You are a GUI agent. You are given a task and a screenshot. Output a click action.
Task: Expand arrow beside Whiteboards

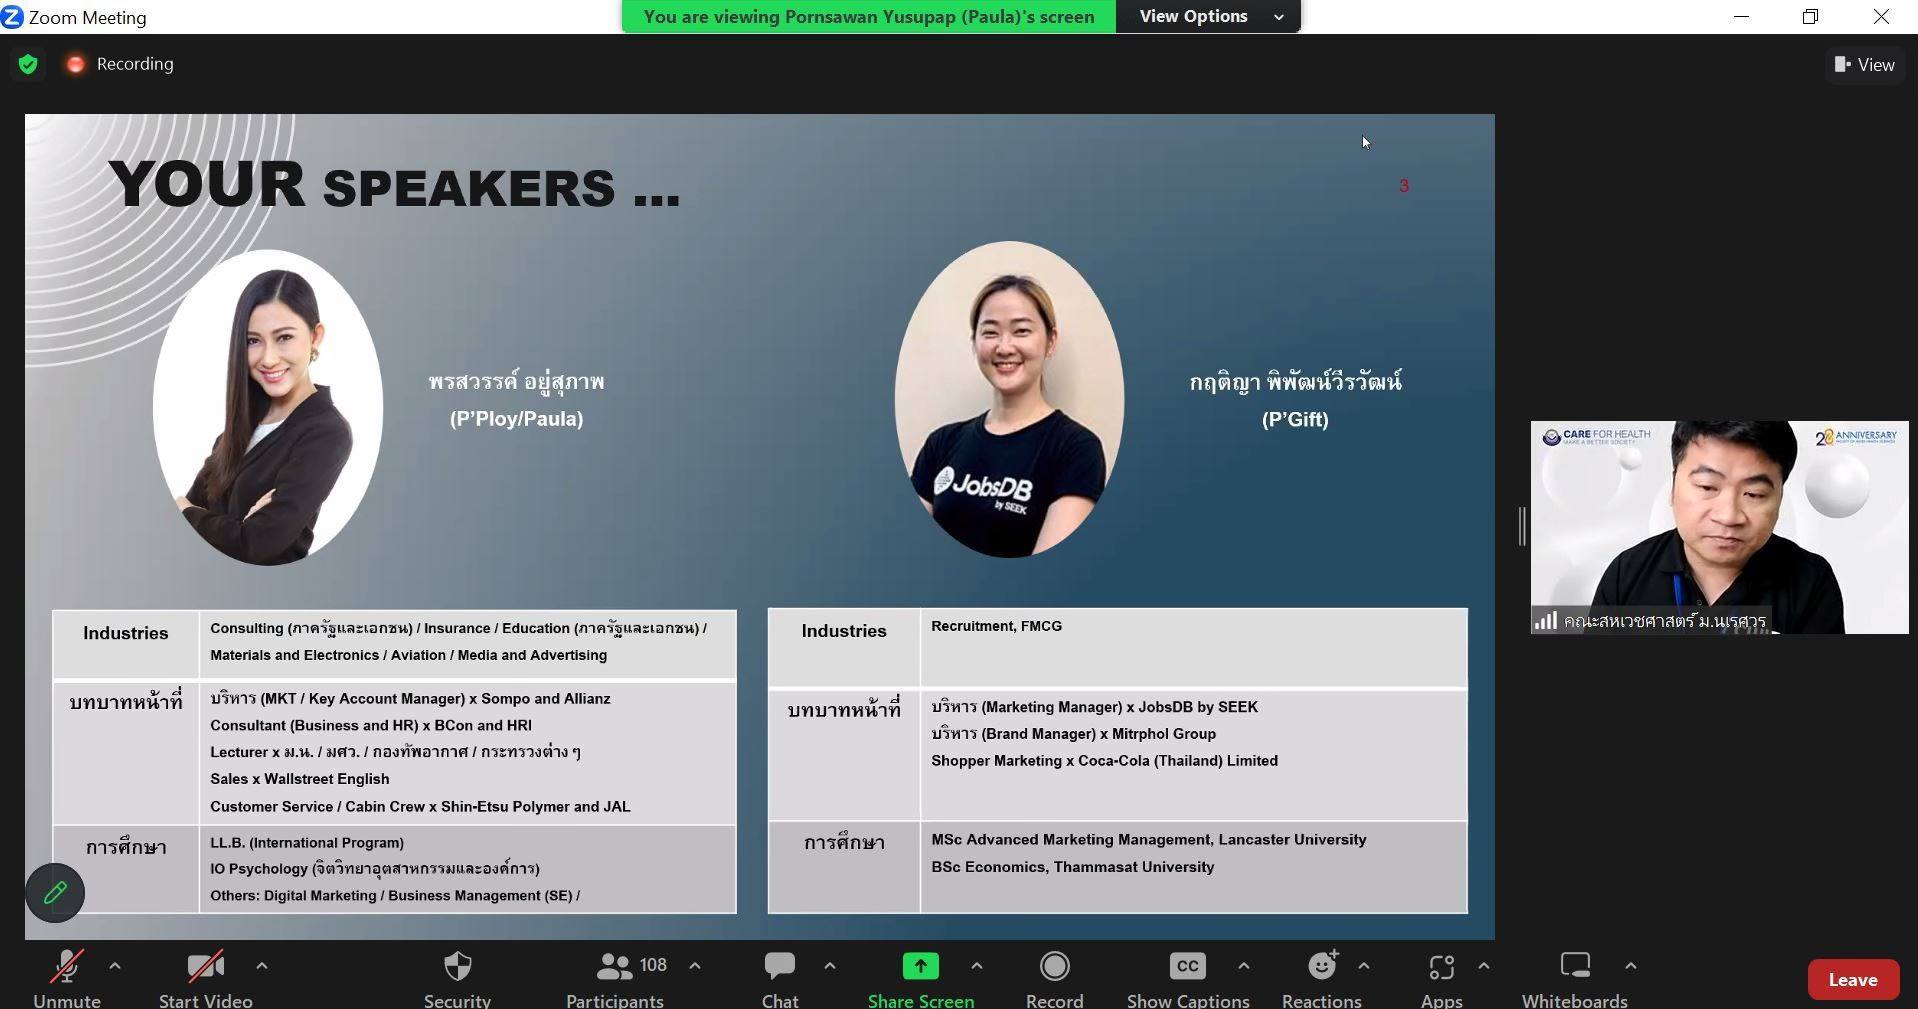pyautogui.click(x=1631, y=966)
